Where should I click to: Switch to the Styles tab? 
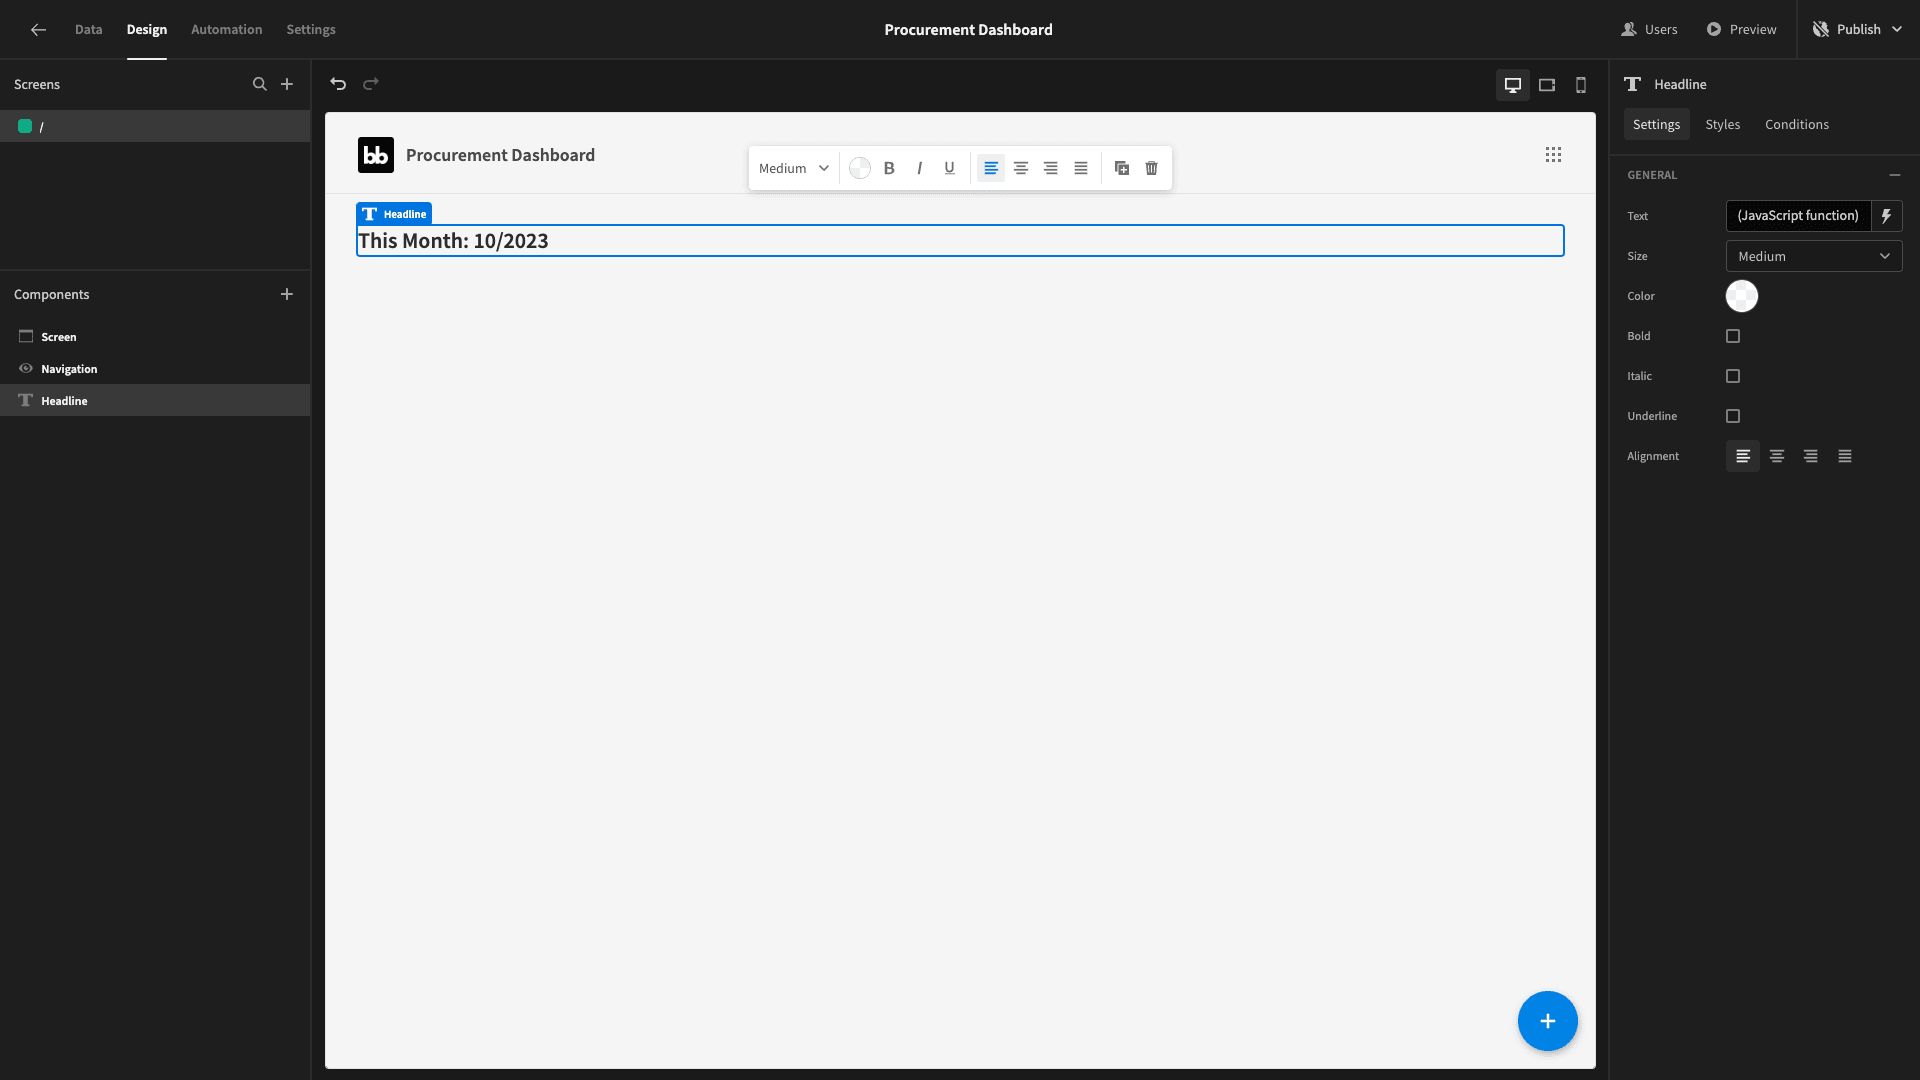pos(1723,125)
